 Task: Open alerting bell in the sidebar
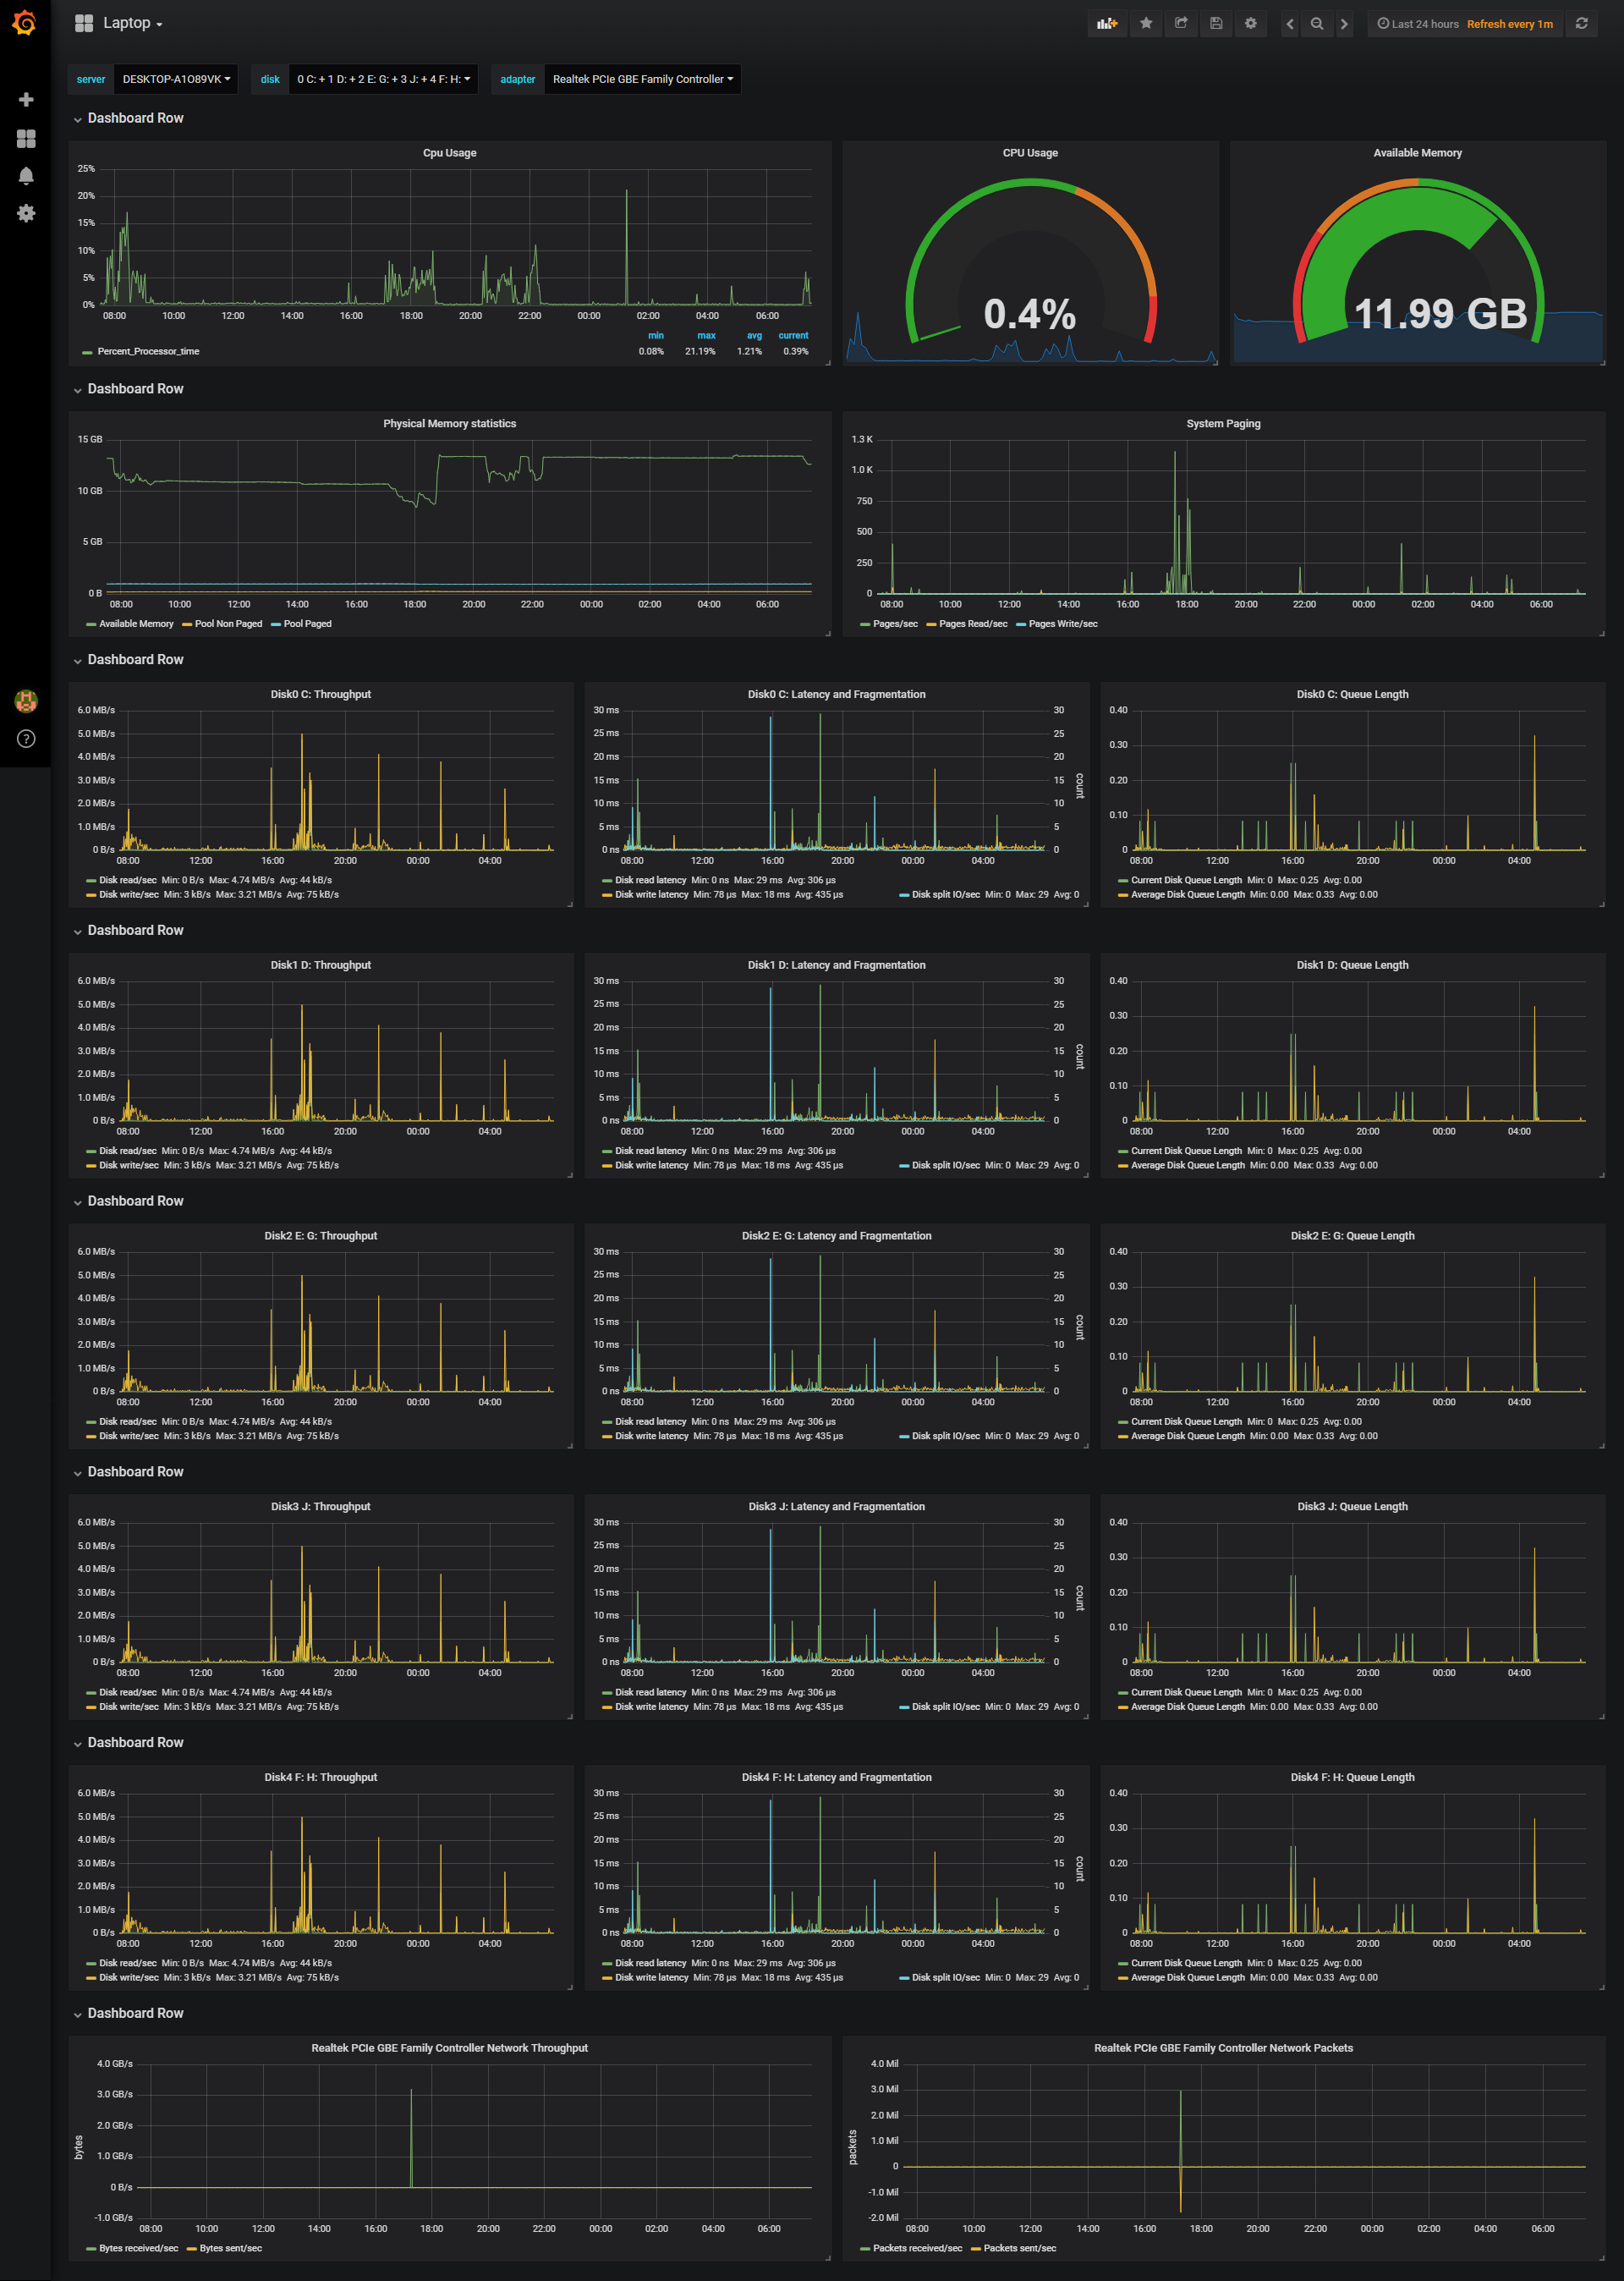click(26, 176)
